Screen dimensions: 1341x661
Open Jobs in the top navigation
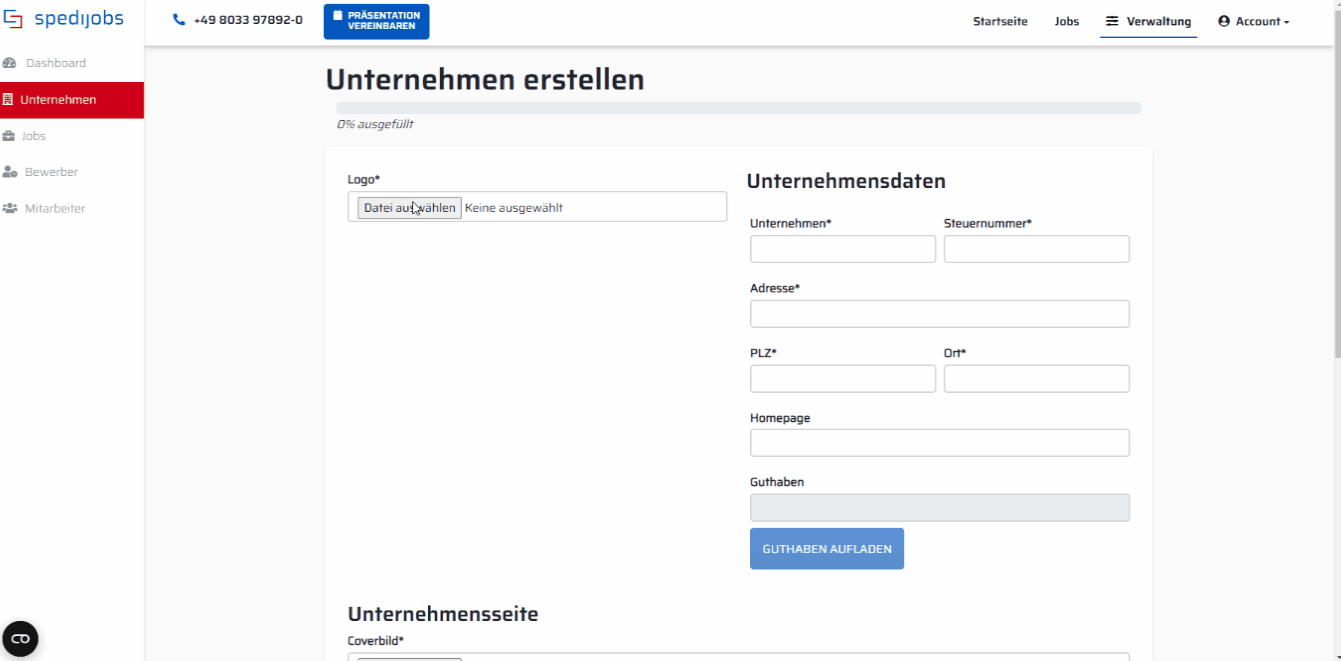[x=1066, y=21]
